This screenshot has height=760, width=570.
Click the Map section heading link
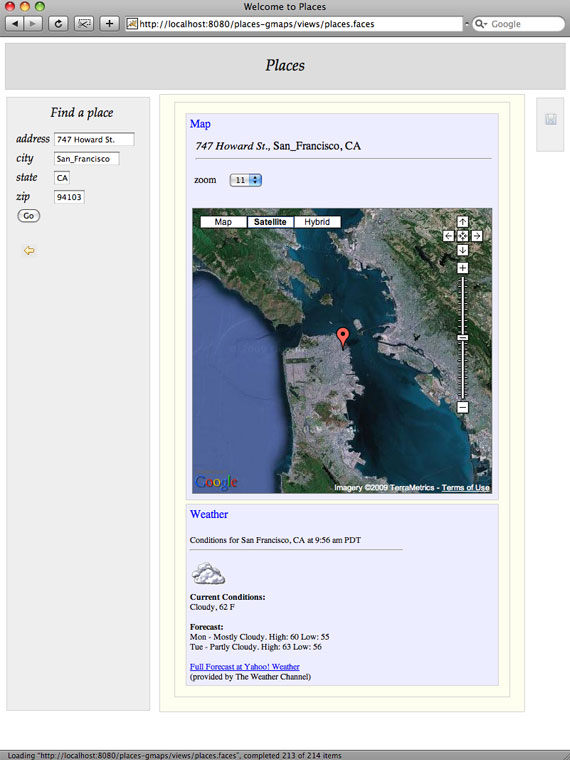[200, 124]
